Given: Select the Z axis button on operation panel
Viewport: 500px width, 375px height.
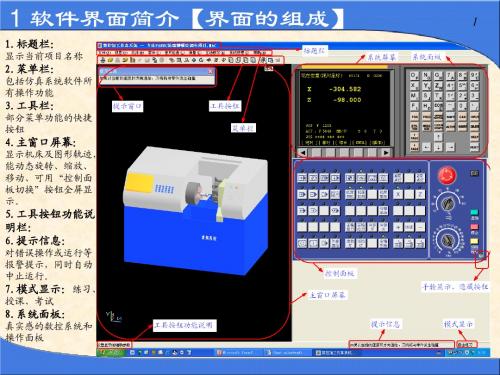Looking at the screenshot, I should pyautogui.click(x=420, y=194).
